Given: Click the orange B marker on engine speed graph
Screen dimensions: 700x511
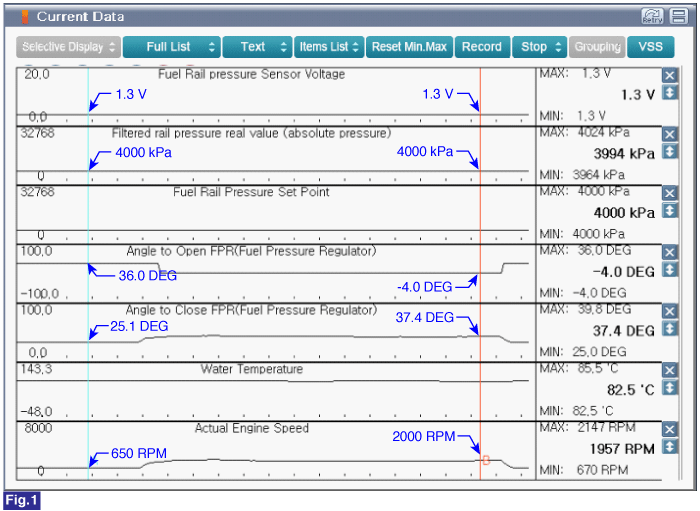Looking at the screenshot, I should pos(486,460).
